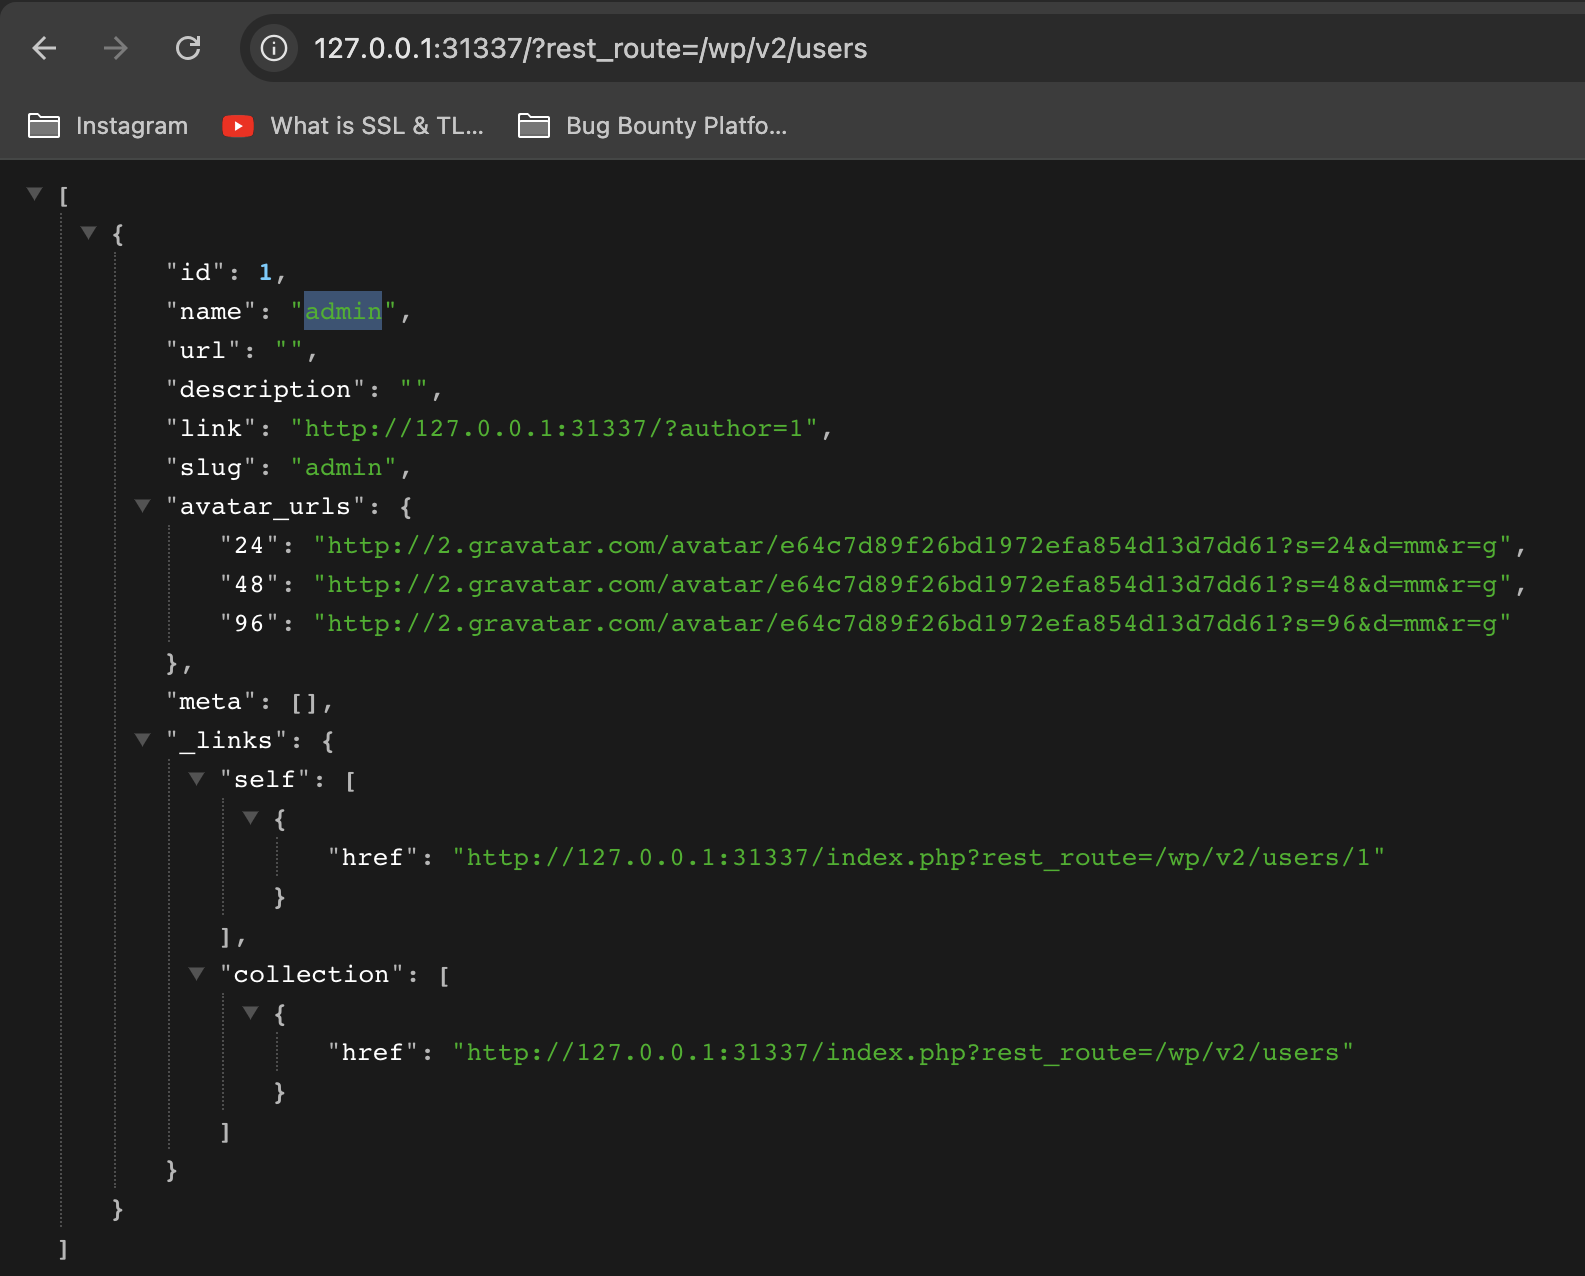1585x1276 pixels.
Task: Click the "_links" key
Action: (x=226, y=740)
